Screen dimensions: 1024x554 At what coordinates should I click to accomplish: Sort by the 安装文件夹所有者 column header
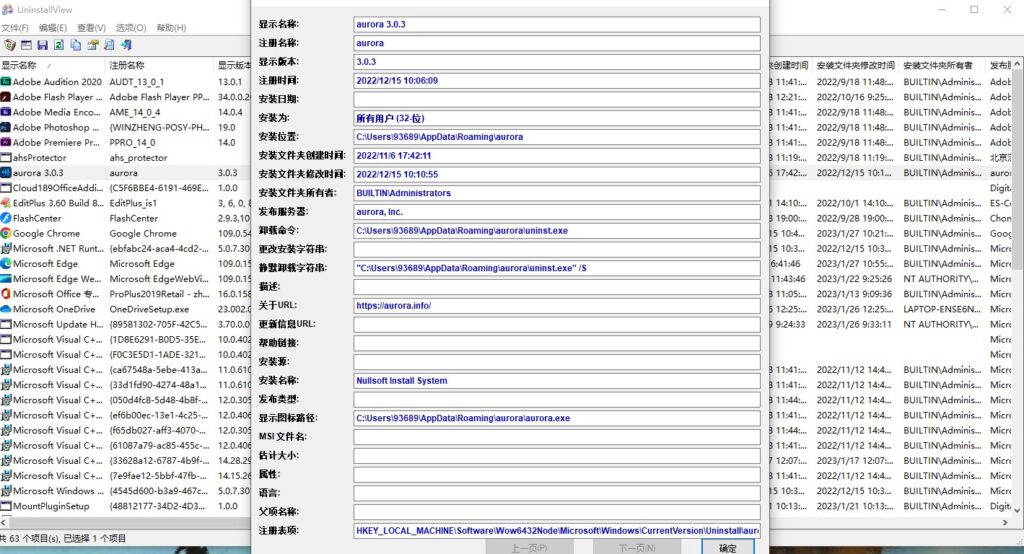[942, 65]
